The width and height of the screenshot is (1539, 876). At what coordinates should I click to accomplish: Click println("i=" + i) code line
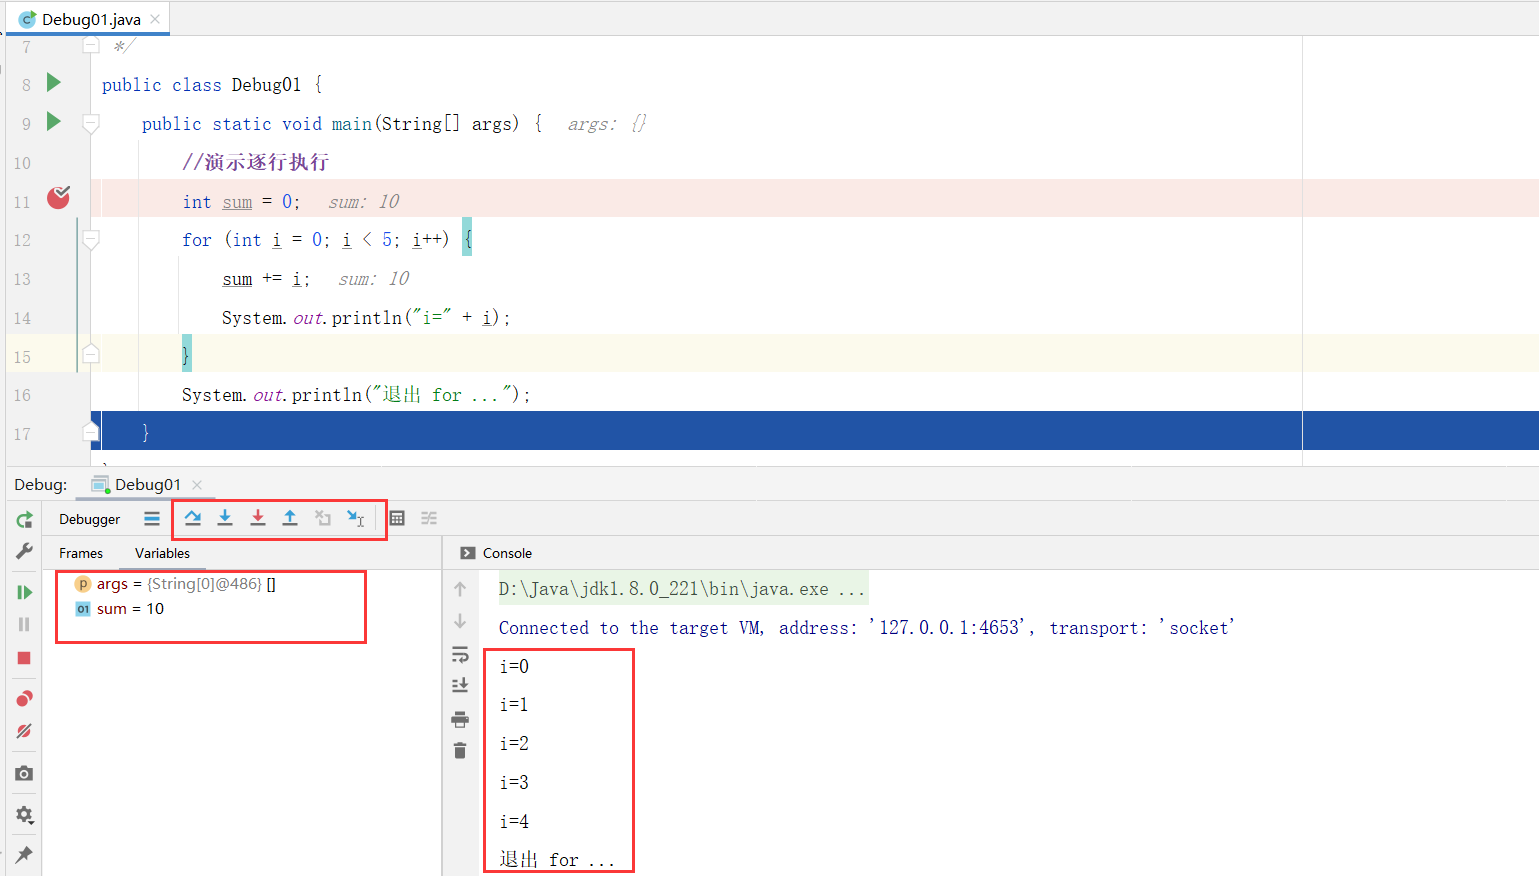point(366,318)
